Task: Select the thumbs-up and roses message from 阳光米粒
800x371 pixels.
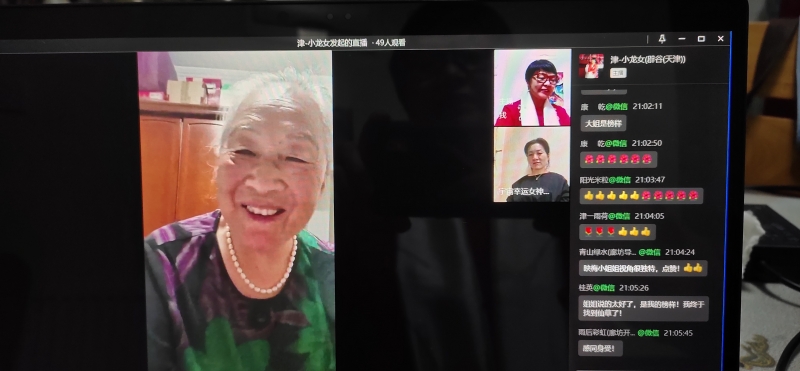Action: (x=641, y=195)
